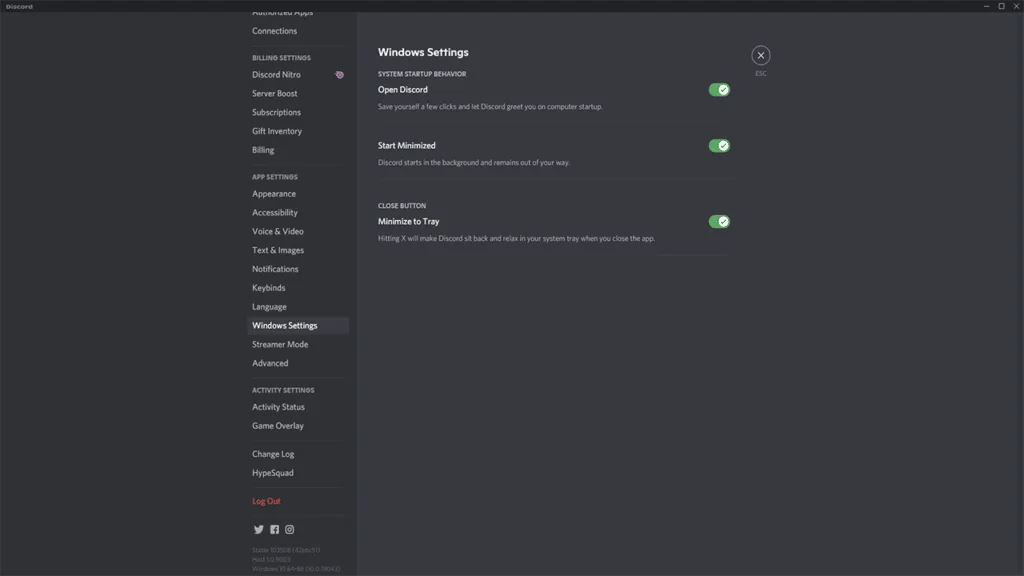Open the Activity Status settings
The image size is (1024, 576).
tap(278, 407)
